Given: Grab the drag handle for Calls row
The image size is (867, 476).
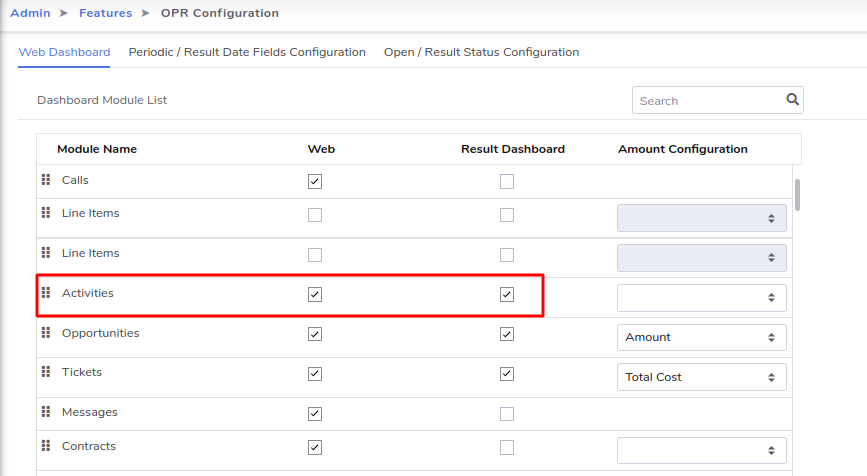Looking at the screenshot, I should pyautogui.click(x=46, y=180).
